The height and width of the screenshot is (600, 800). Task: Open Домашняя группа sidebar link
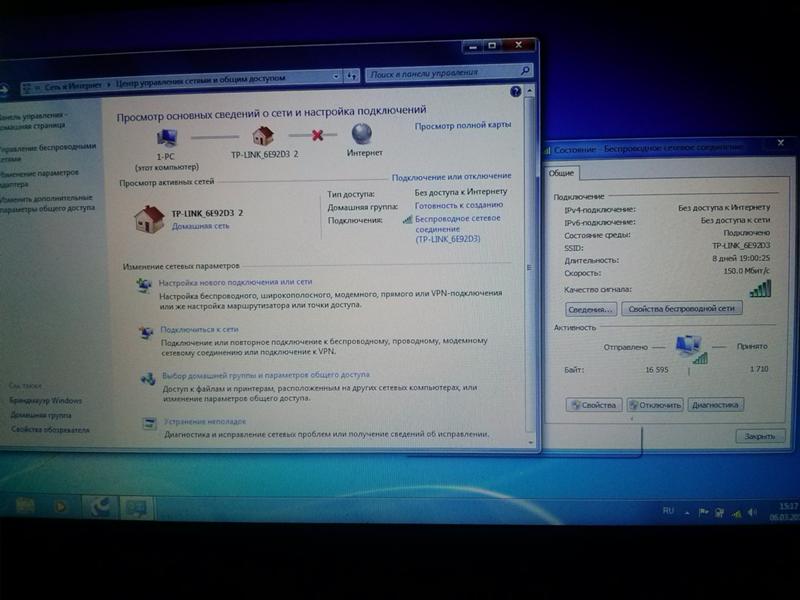[x=41, y=415]
